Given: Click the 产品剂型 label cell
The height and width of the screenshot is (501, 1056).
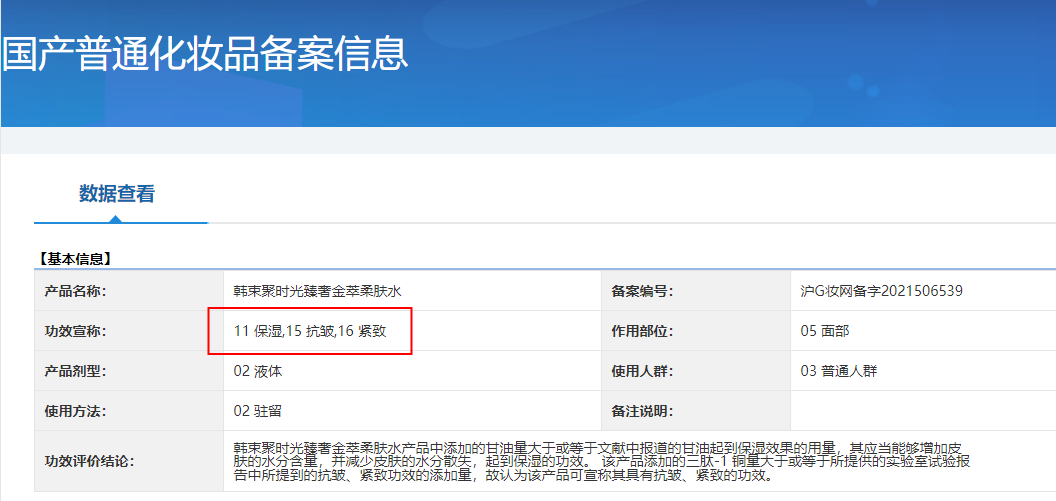Looking at the screenshot, I should 76,371.
